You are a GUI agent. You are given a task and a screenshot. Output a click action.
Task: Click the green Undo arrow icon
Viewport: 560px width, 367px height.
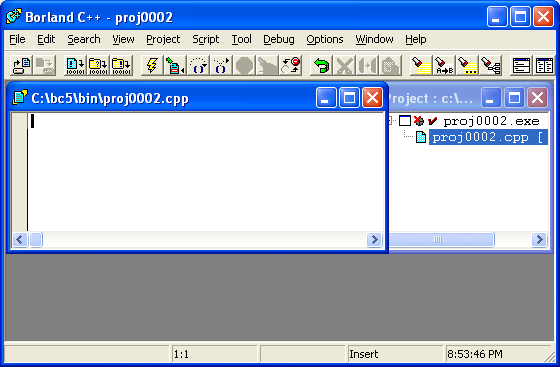pyautogui.click(x=321, y=65)
